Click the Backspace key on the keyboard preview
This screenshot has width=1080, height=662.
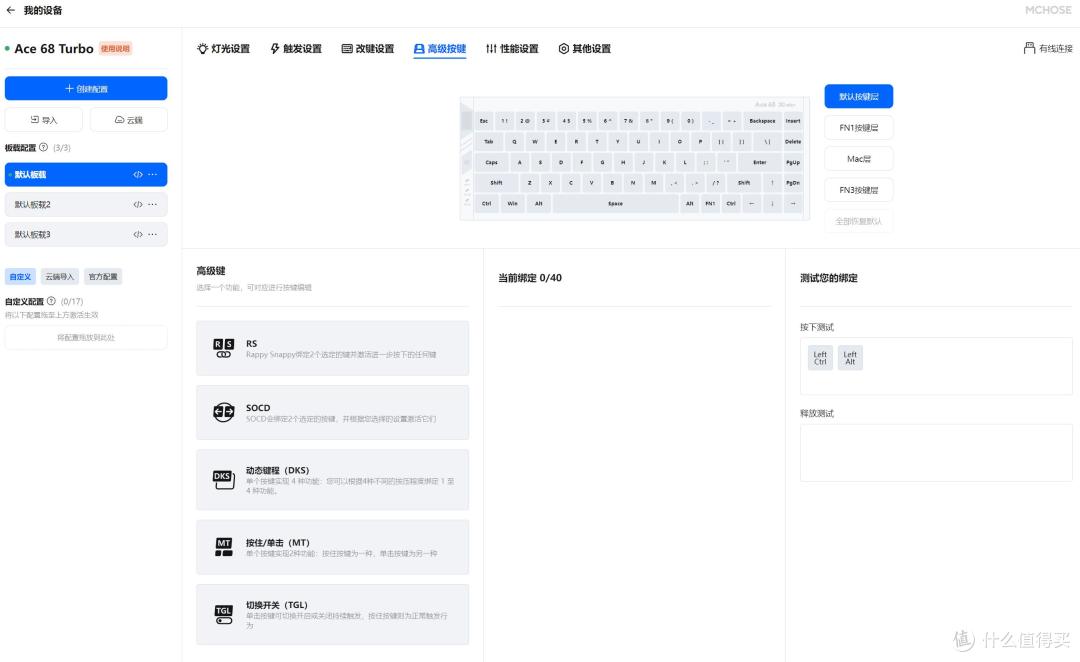pyautogui.click(x=762, y=121)
